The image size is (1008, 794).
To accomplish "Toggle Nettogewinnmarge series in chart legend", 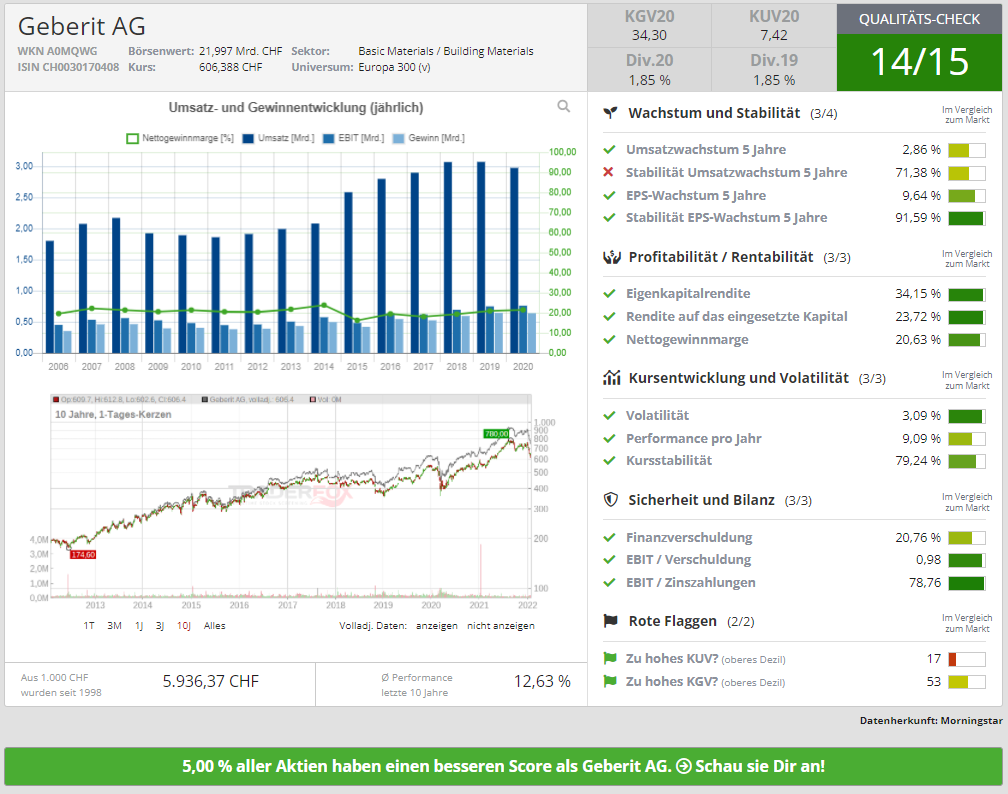I will [x=180, y=138].
